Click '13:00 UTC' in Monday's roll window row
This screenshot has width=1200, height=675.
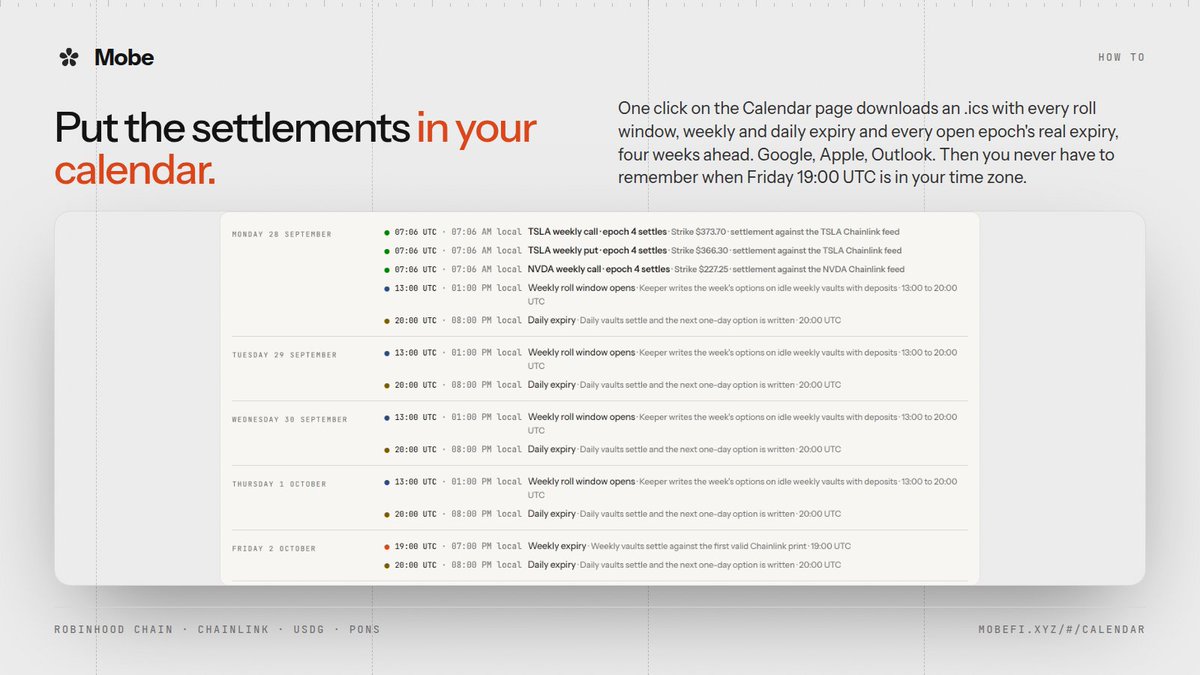(416, 288)
